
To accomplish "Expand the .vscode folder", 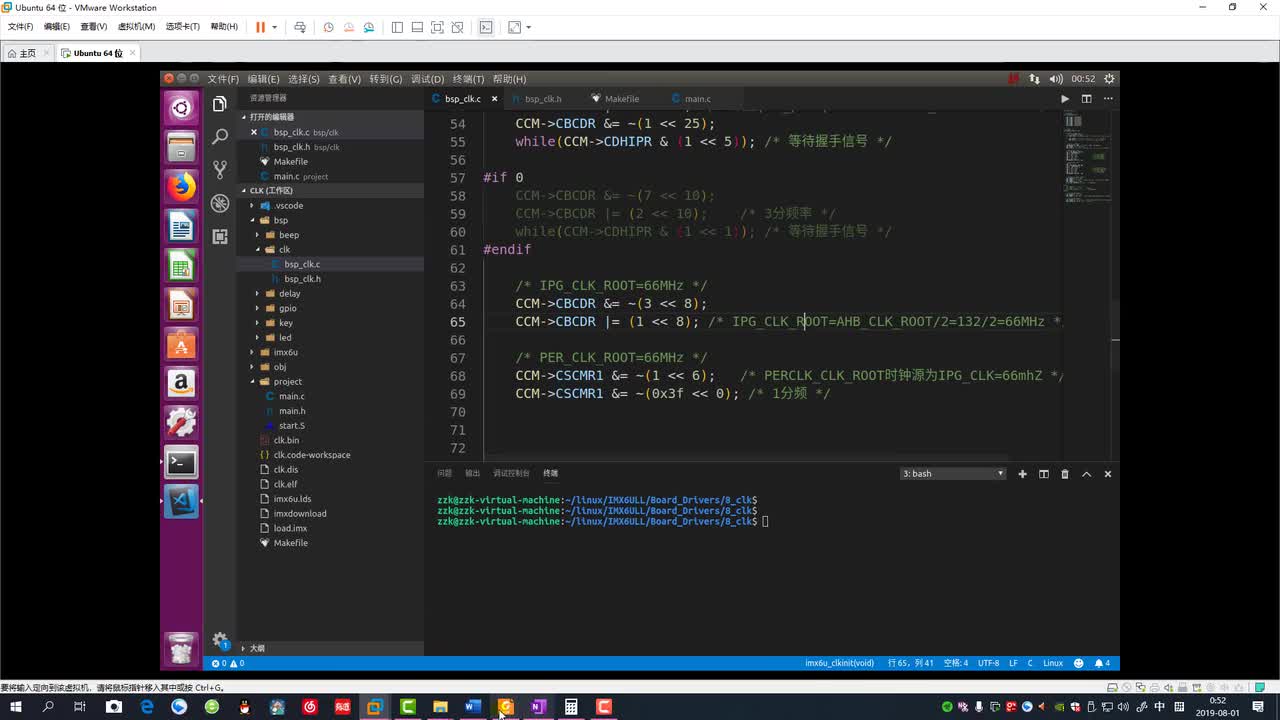I will point(288,205).
